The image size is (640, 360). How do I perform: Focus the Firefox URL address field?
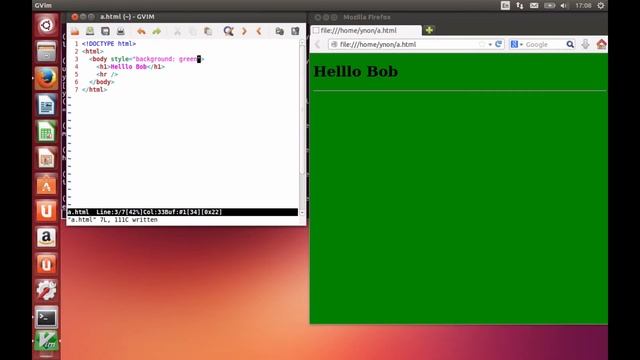pyautogui.click(x=408, y=44)
